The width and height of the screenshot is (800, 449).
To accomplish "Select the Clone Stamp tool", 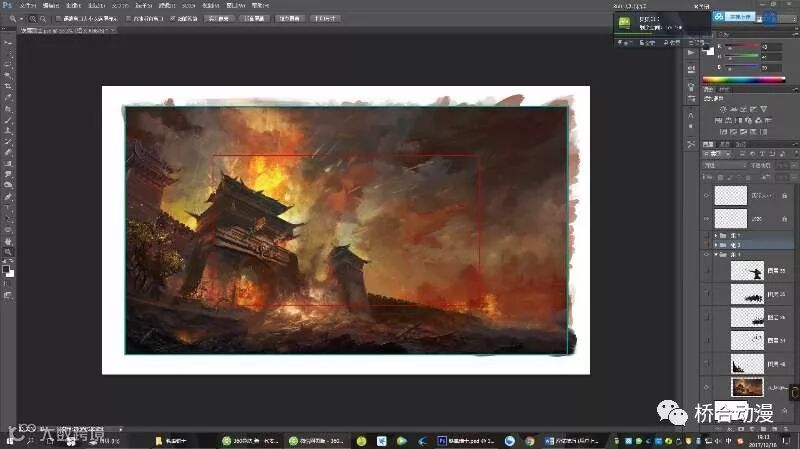I will coord(8,131).
